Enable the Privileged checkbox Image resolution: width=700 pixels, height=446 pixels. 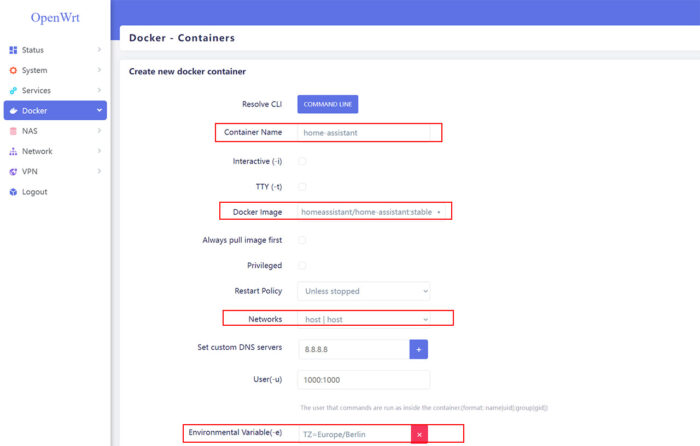(x=302, y=266)
